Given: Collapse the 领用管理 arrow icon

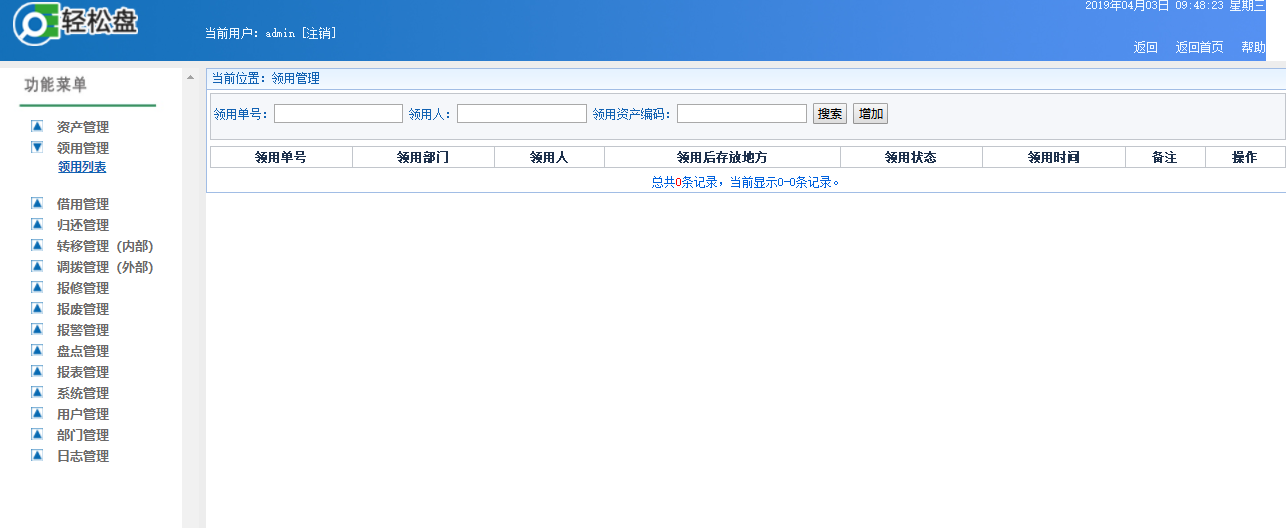Looking at the screenshot, I should 37,147.
